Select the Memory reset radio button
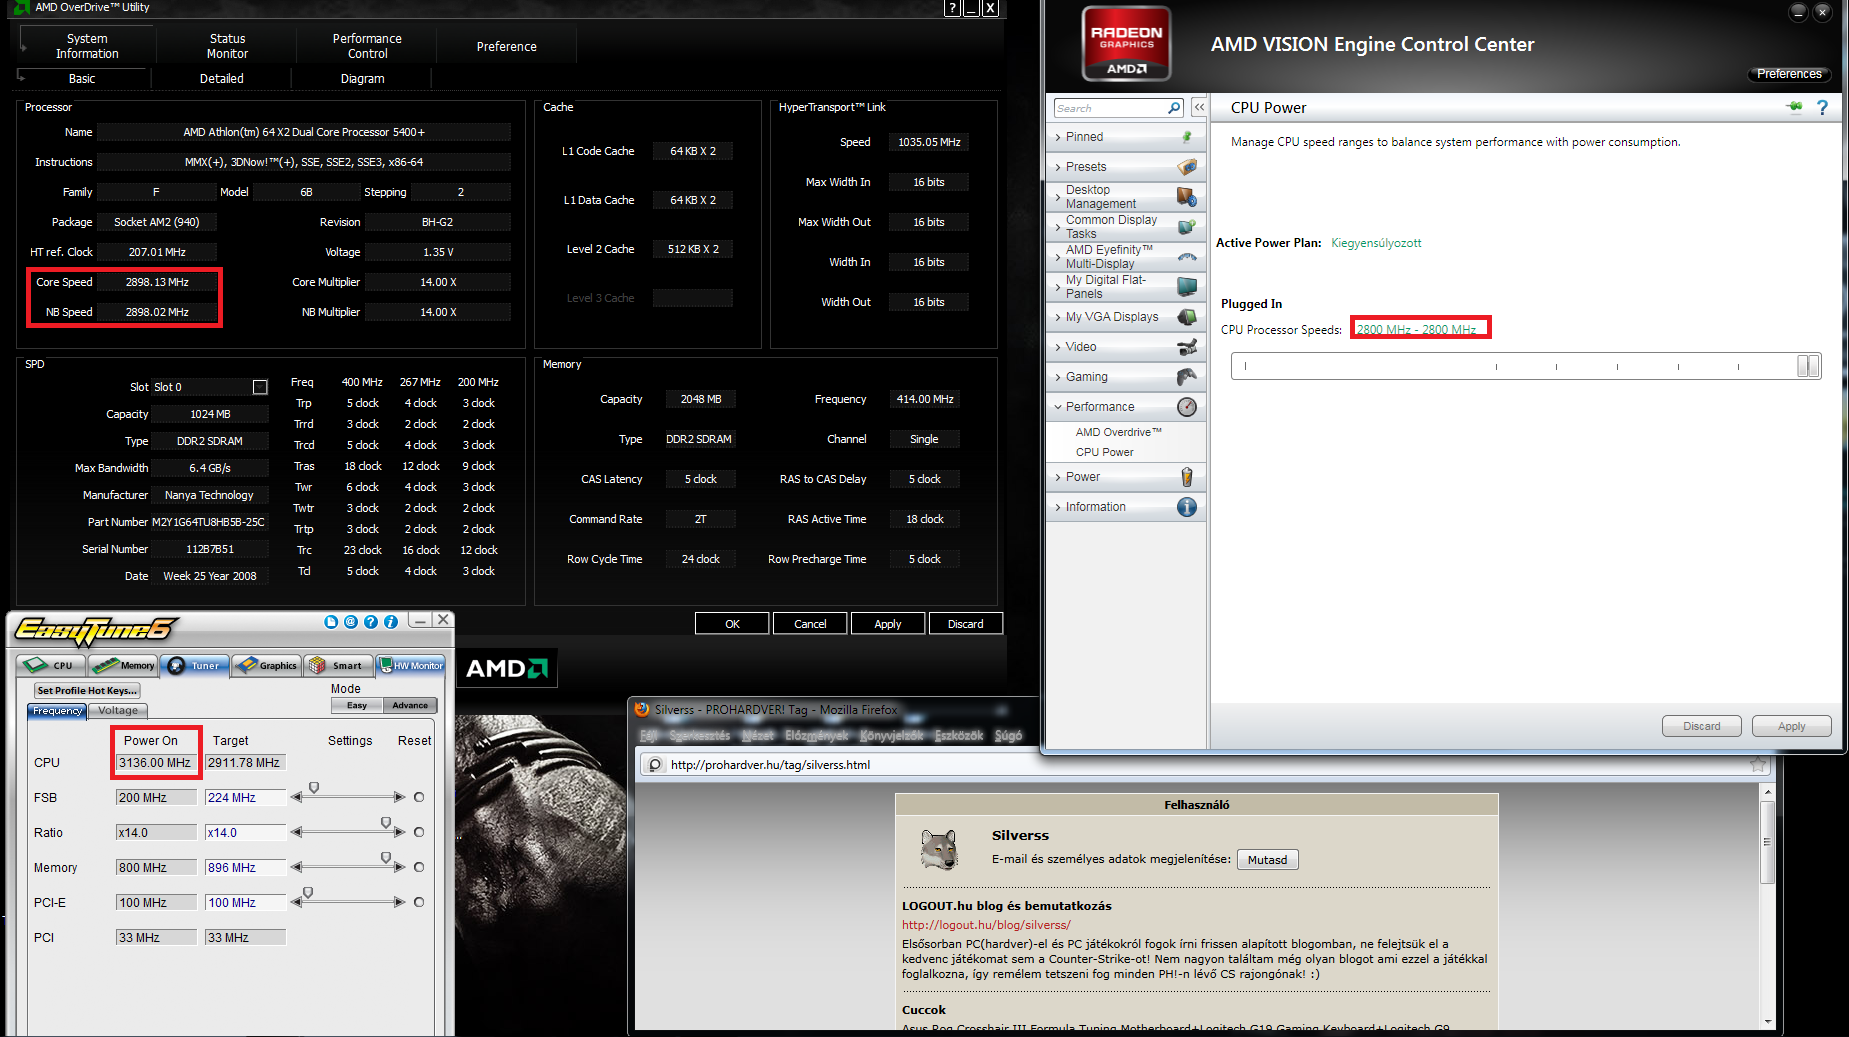The image size is (1849, 1037). click(x=418, y=867)
